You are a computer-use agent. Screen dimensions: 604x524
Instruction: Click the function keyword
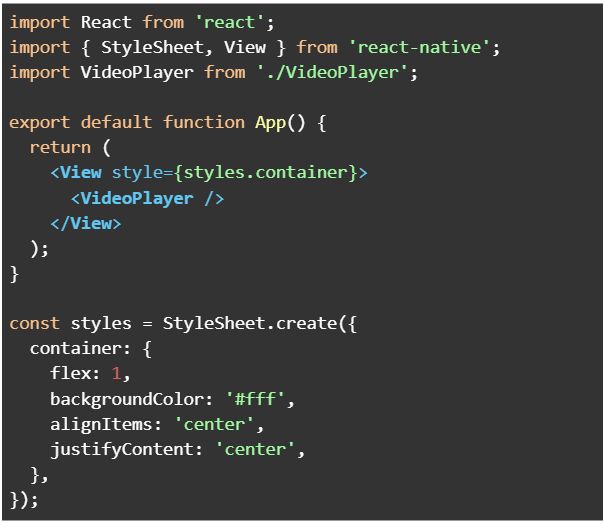click(x=203, y=123)
